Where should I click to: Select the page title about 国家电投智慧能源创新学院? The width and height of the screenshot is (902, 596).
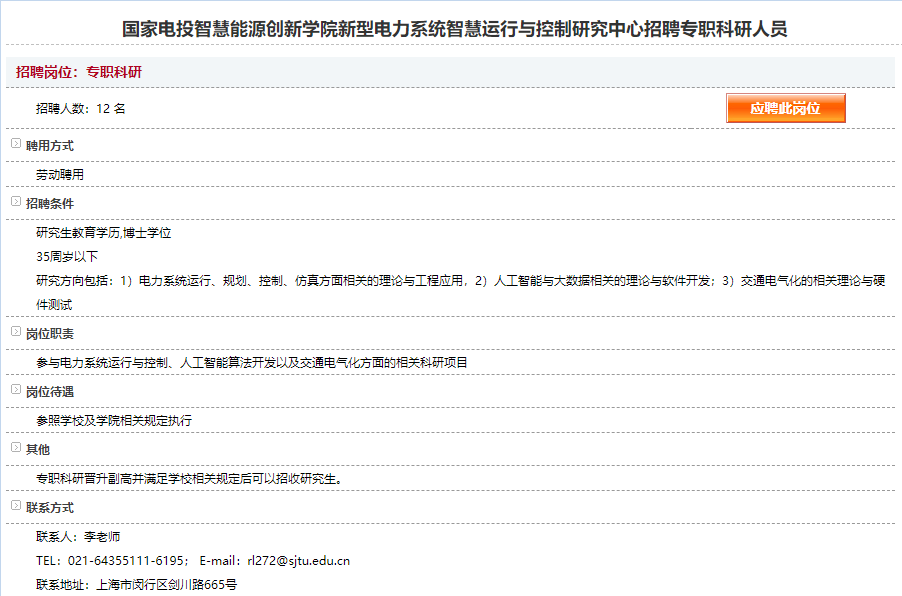454,29
